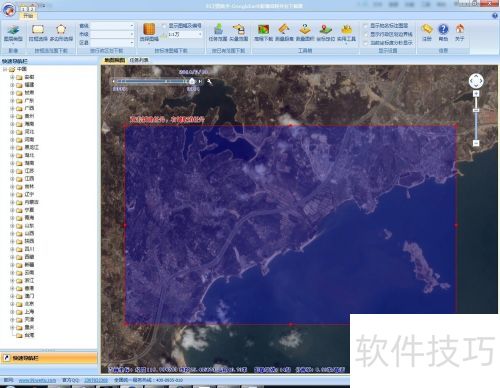Toggle the 显示图幅及编号 checkbox
This screenshot has height=388, width=500.
[x=164, y=26]
